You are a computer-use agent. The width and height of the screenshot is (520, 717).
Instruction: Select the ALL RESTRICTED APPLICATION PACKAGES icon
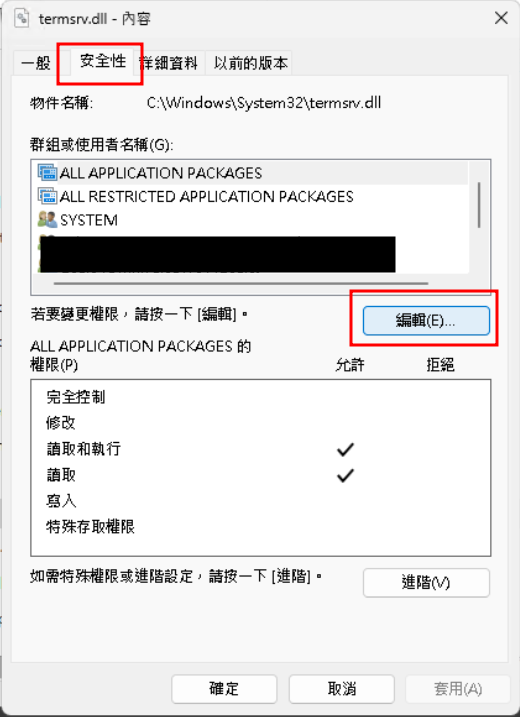point(48,197)
